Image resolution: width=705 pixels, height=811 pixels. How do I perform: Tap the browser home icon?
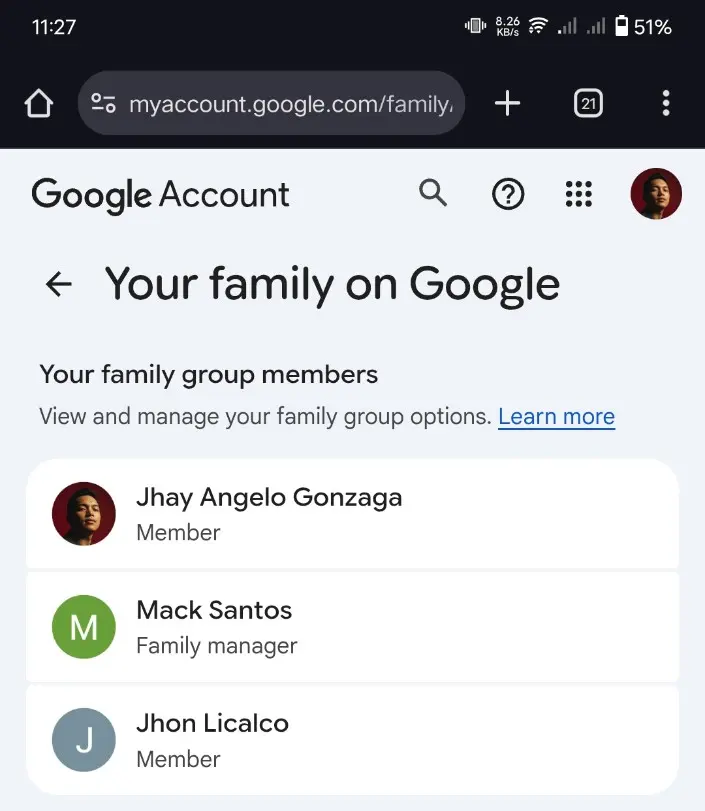click(39, 103)
